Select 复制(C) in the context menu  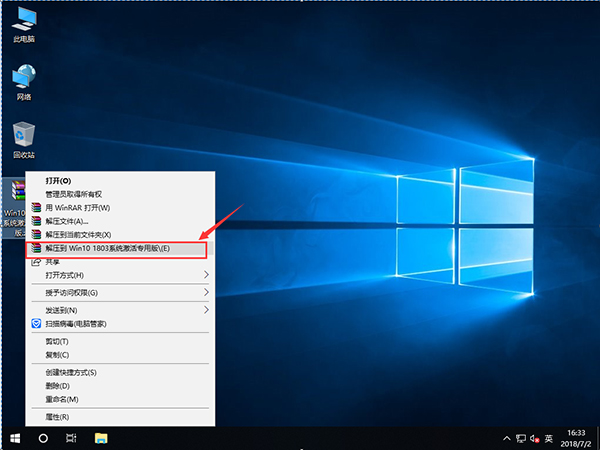click(120, 355)
